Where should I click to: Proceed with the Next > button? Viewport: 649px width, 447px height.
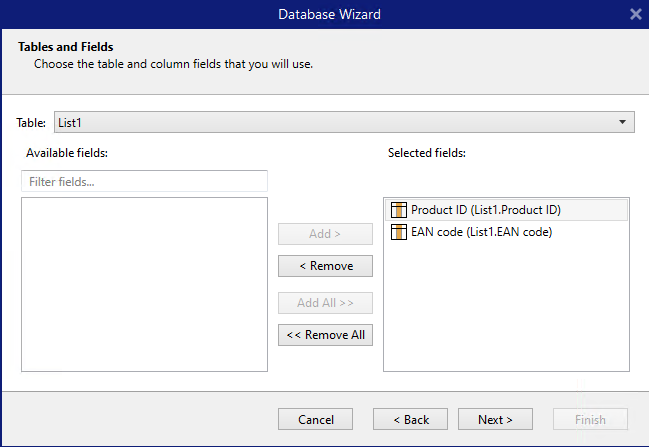495,419
